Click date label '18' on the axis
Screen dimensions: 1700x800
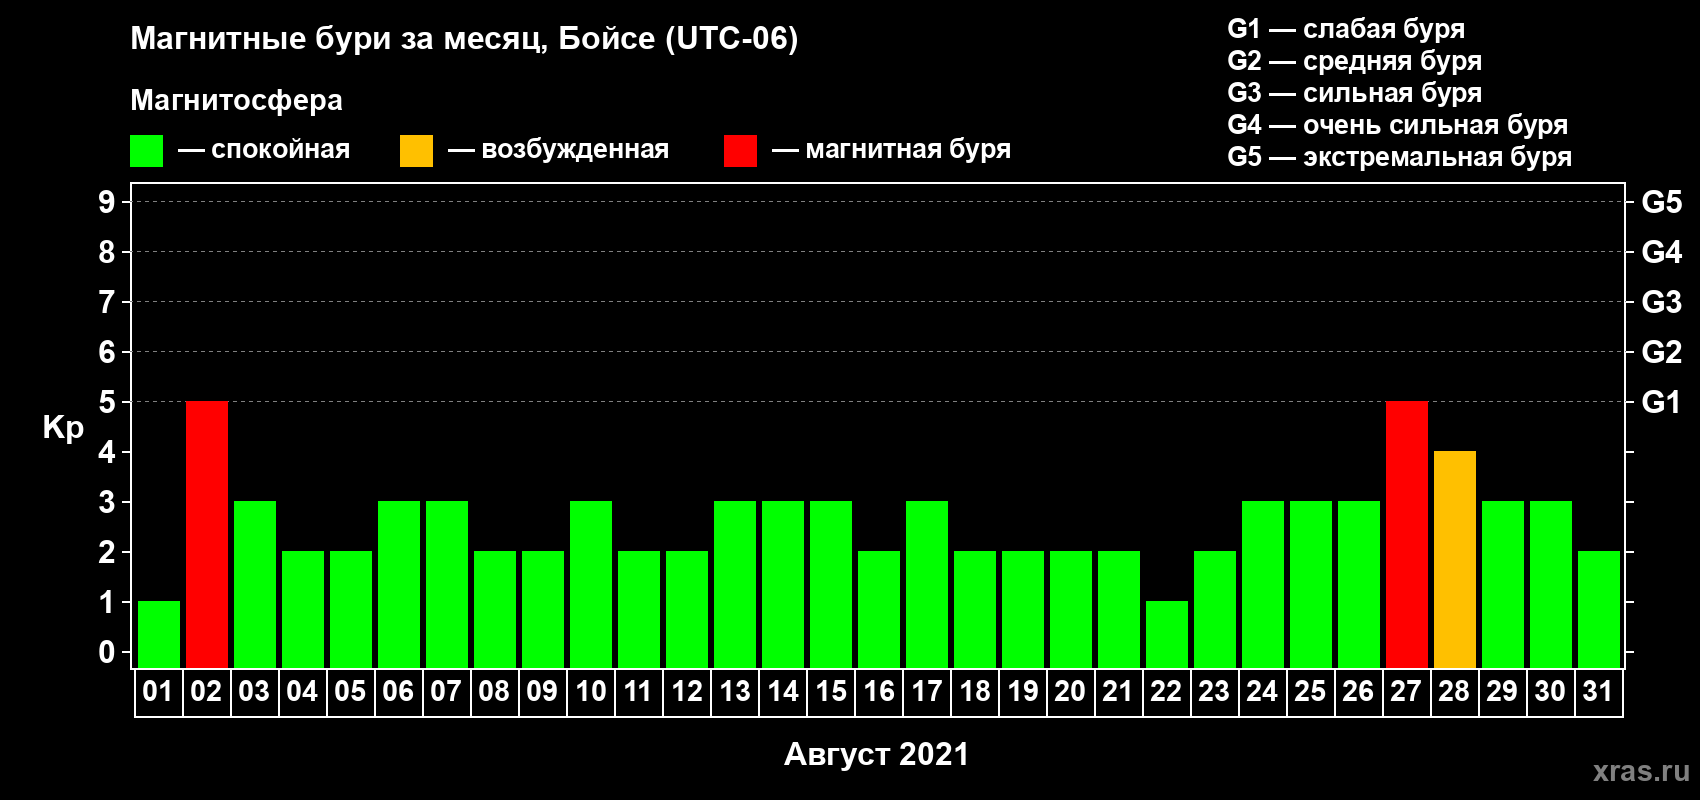(x=974, y=691)
